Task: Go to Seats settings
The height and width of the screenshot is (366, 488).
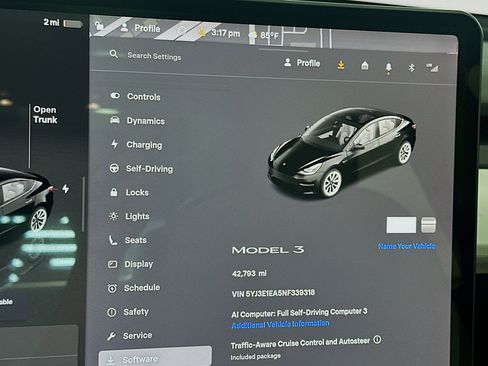Action: point(127,240)
